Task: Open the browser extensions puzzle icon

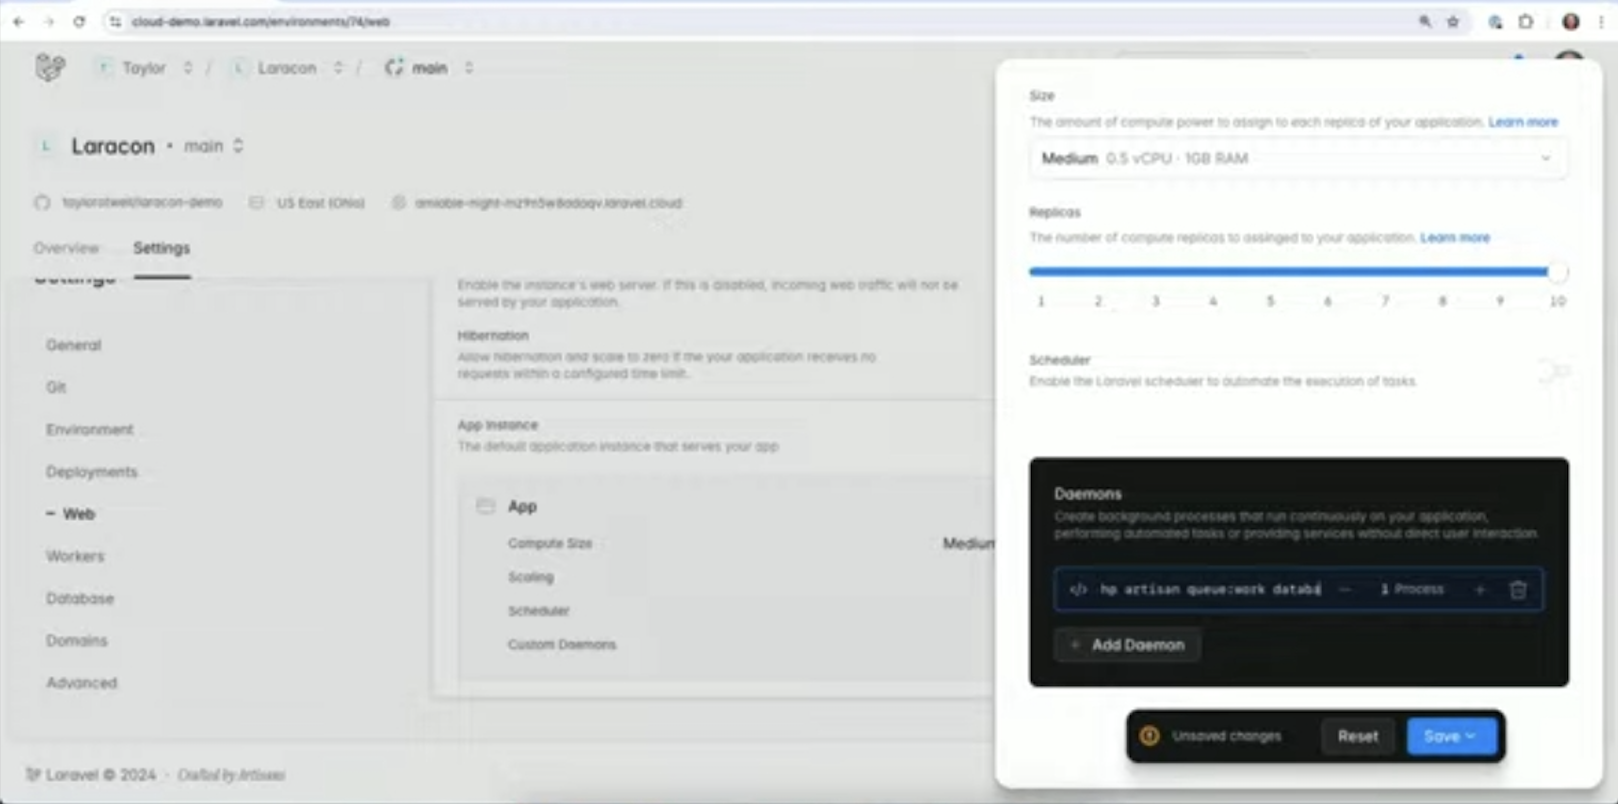Action: [x=1526, y=21]
